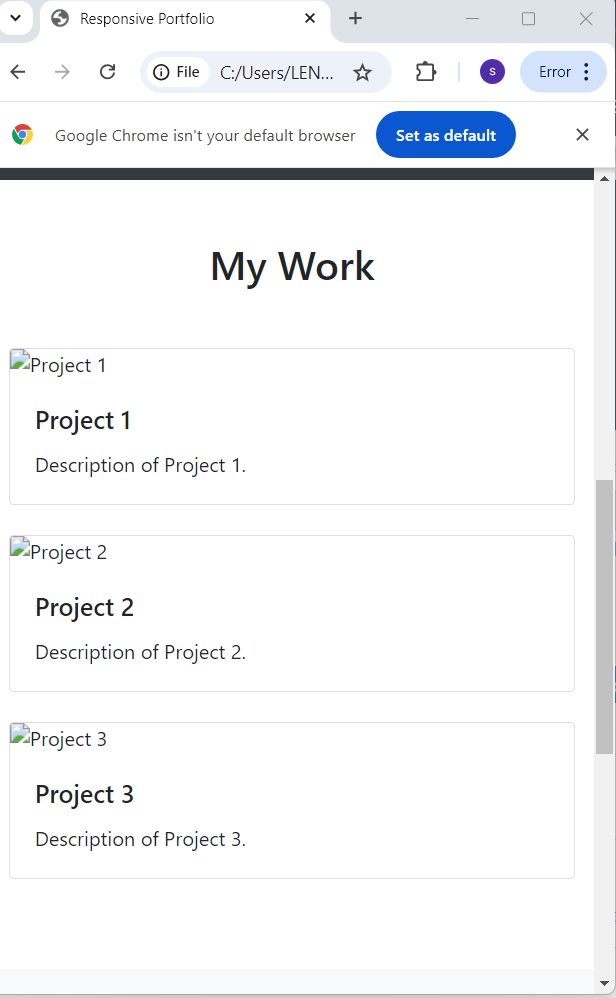616x998 pixels.
Task: Open the purple profile avatar
Action: (492, 72)
